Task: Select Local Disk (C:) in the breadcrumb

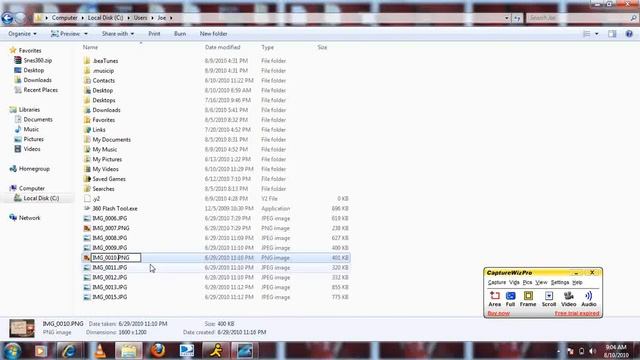Action: point(105,18)
